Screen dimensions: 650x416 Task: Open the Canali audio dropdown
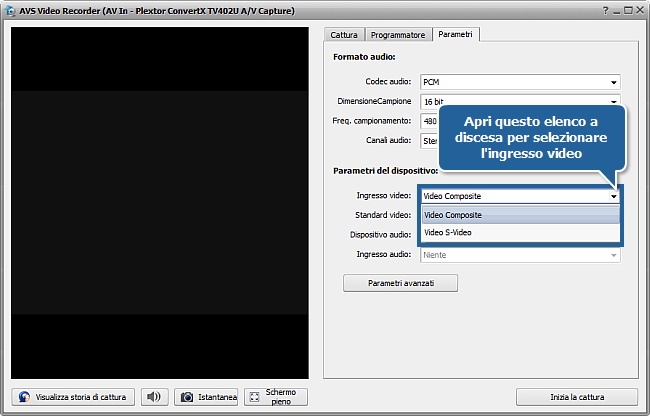pos(429,141)
